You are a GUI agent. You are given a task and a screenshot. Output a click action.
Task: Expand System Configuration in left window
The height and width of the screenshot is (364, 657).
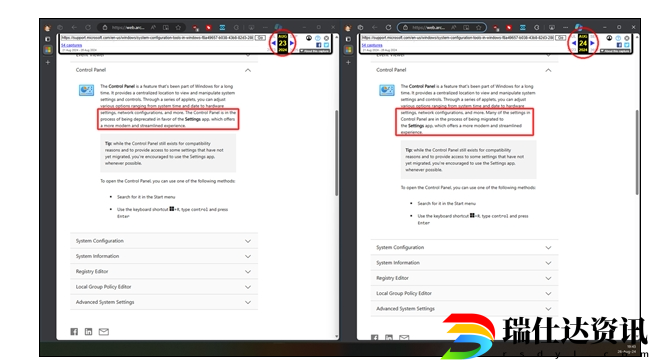click(164, 241)
